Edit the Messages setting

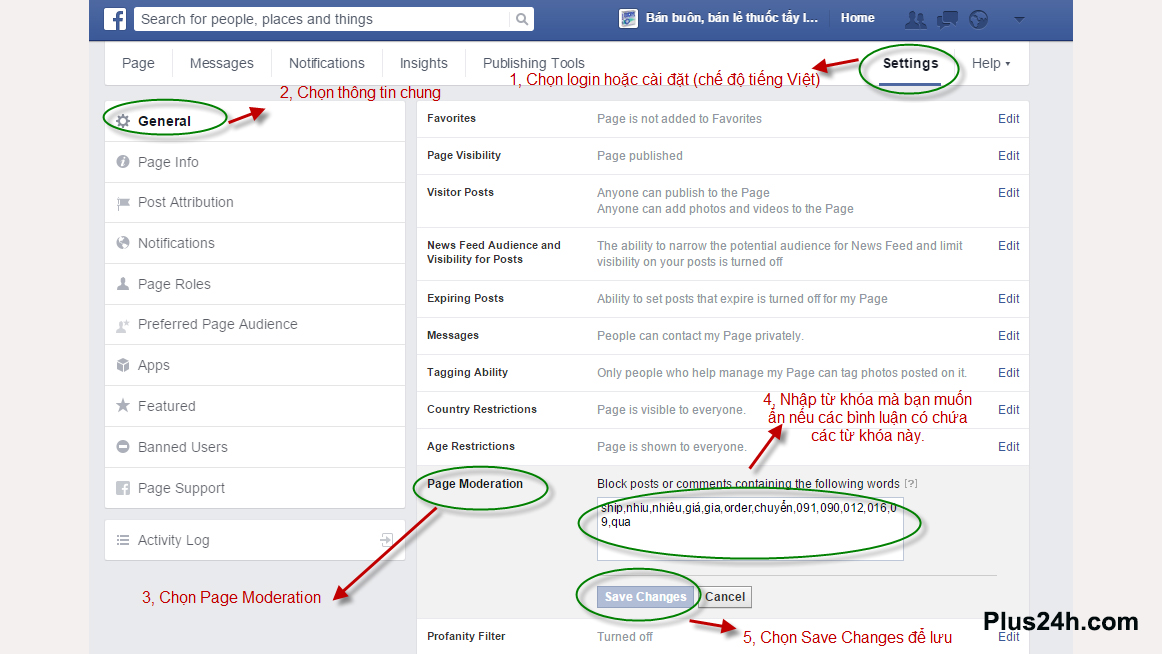click(x=1008, y=336)
